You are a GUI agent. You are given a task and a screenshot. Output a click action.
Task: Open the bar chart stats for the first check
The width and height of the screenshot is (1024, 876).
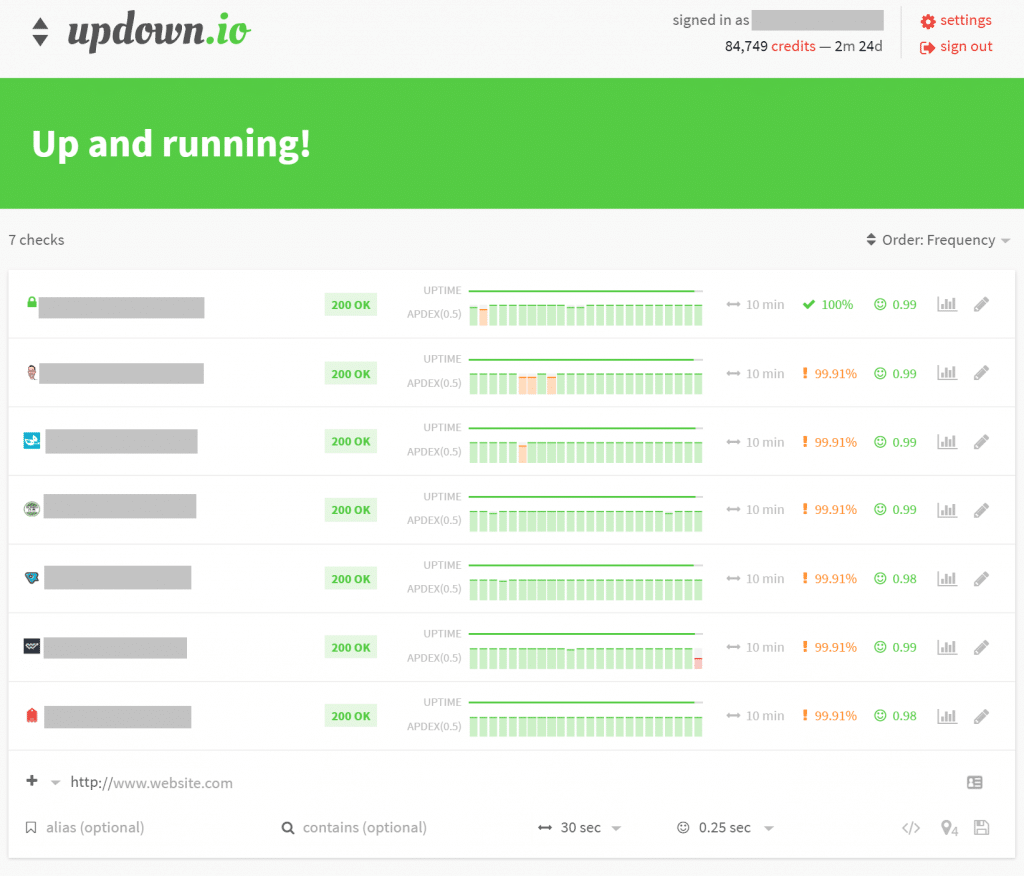click(x=947, y=304)
